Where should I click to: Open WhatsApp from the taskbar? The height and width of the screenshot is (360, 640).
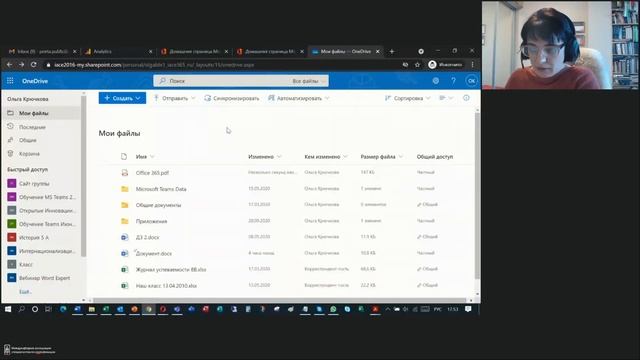pos(333,309)
